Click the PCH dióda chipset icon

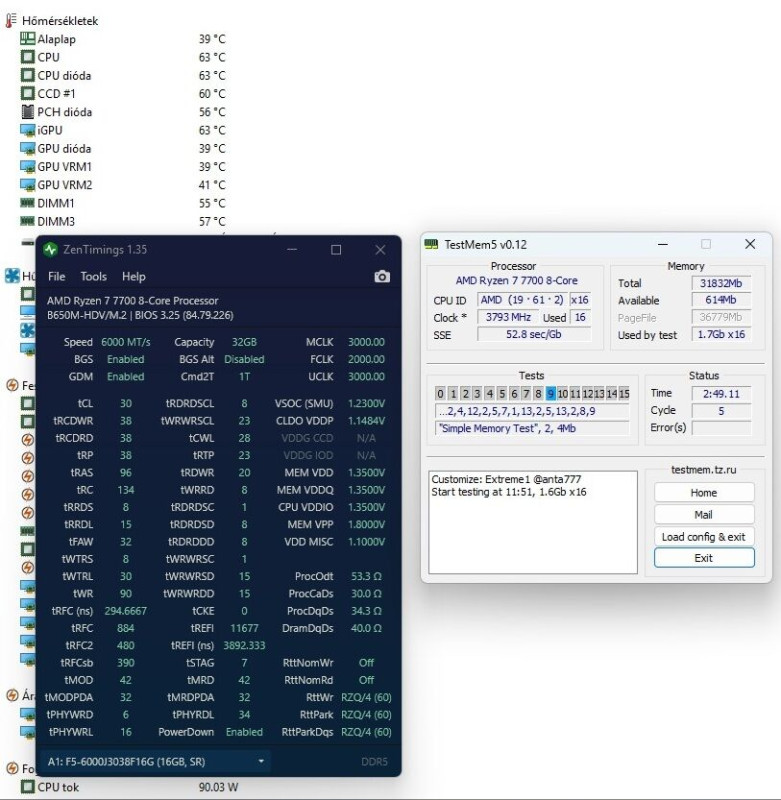click(x=28, y=112)
